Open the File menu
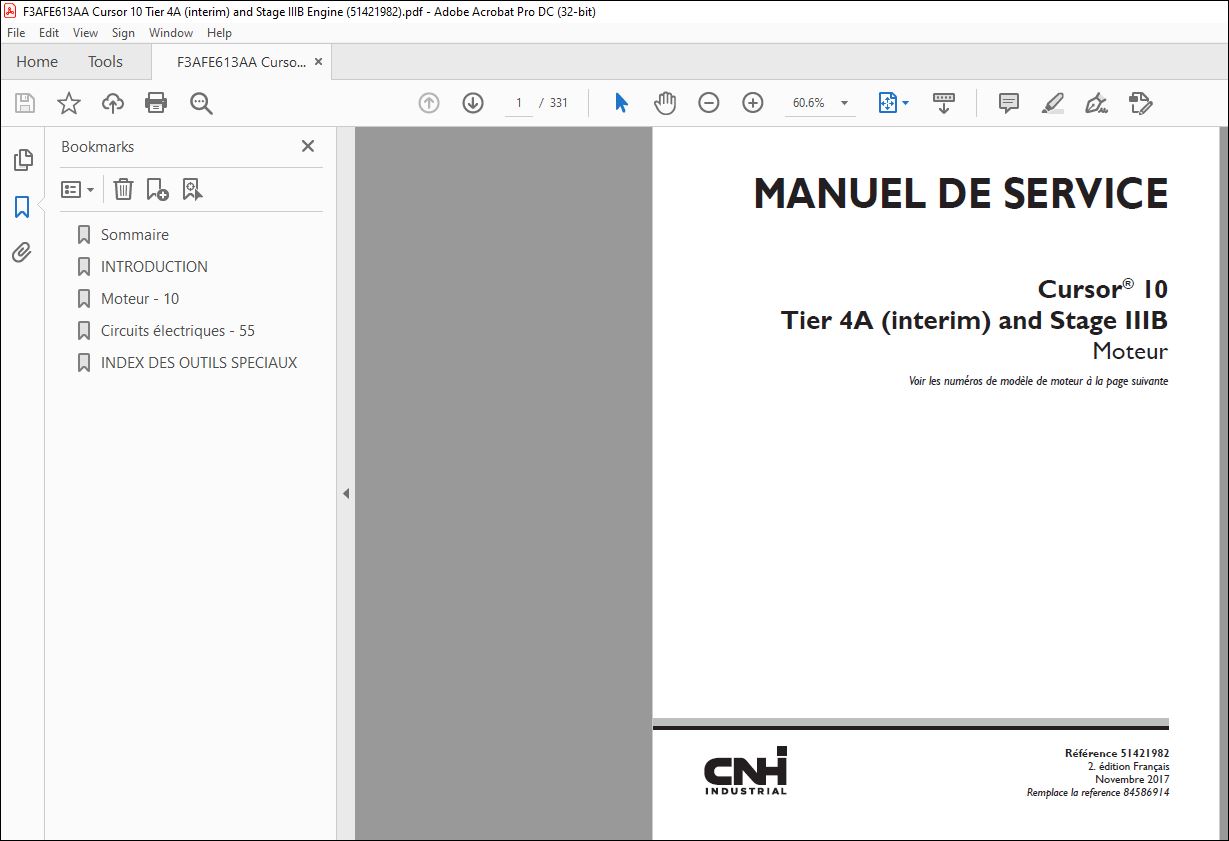 click(x=16, y=33)
